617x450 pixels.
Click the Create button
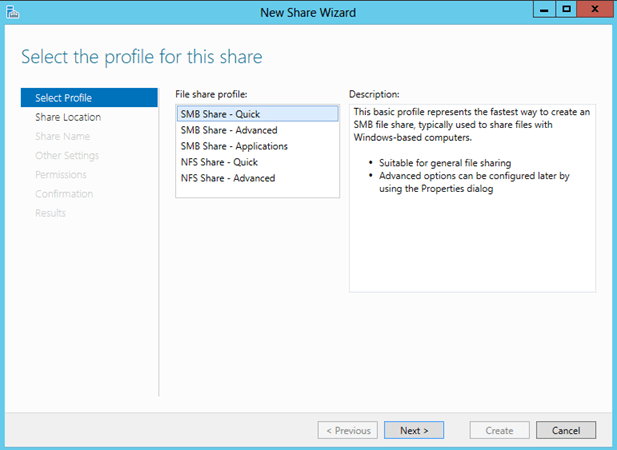pyautogui.click(x=499, y=430)
